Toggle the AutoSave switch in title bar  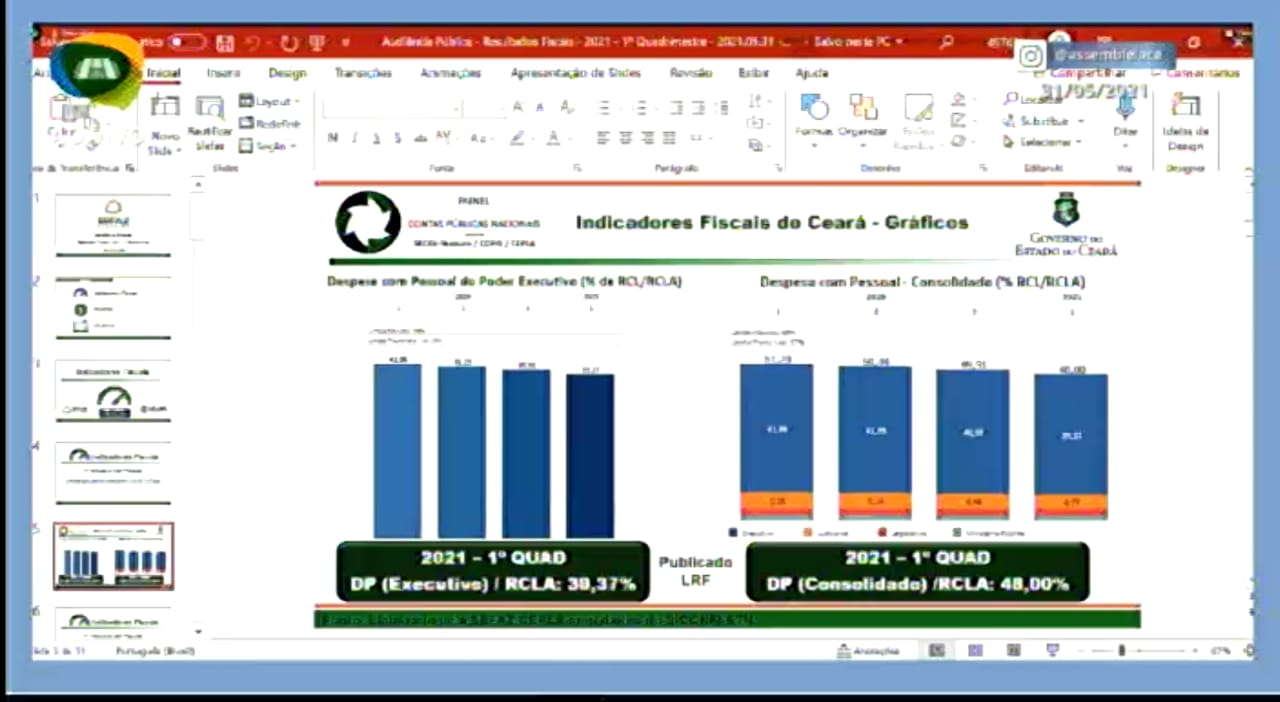(186, 43)
